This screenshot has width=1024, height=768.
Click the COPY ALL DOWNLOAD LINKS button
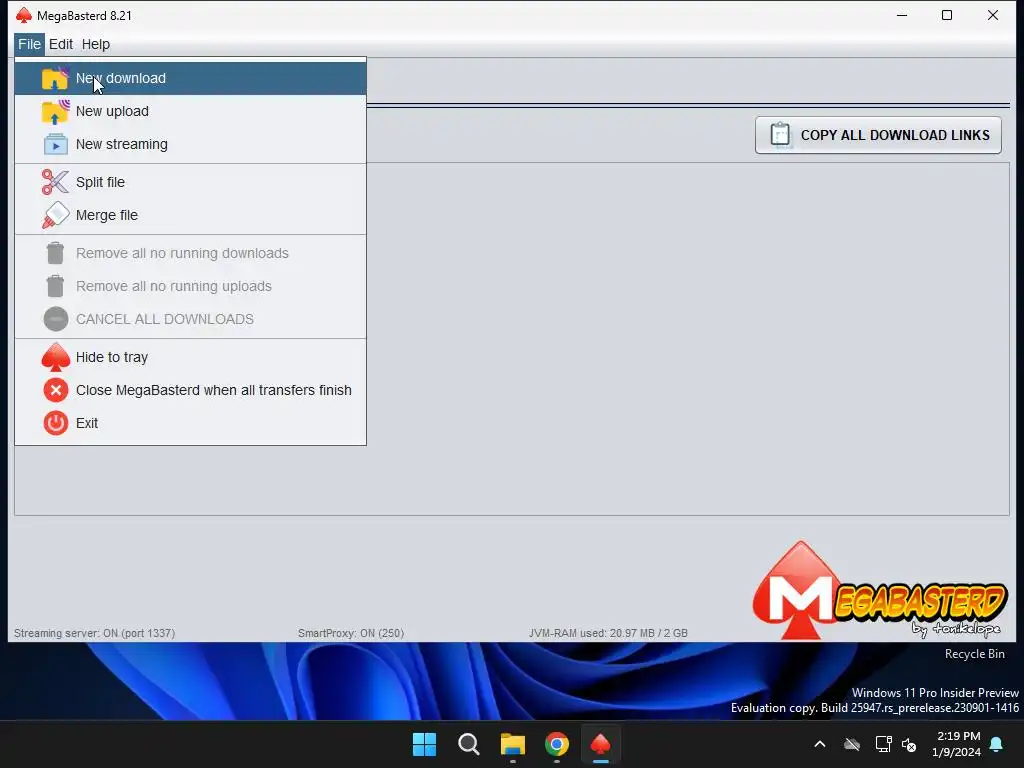878,135
